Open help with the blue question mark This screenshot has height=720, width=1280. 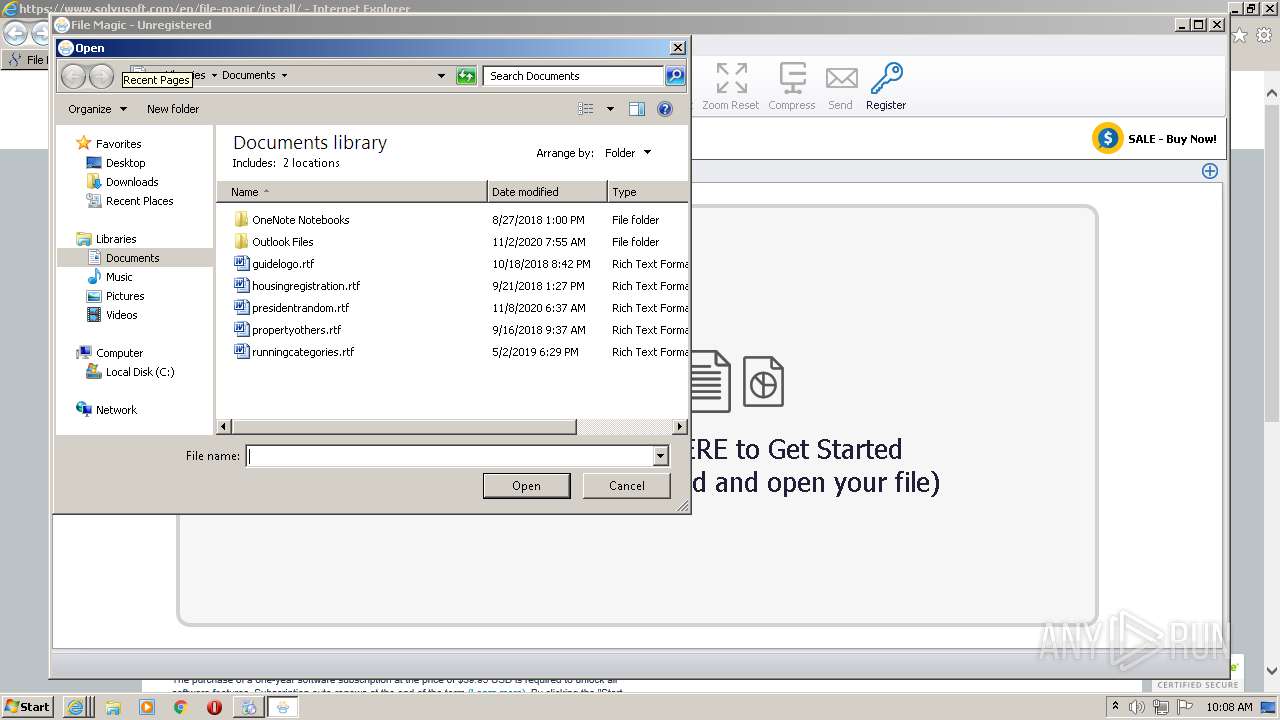665,109
